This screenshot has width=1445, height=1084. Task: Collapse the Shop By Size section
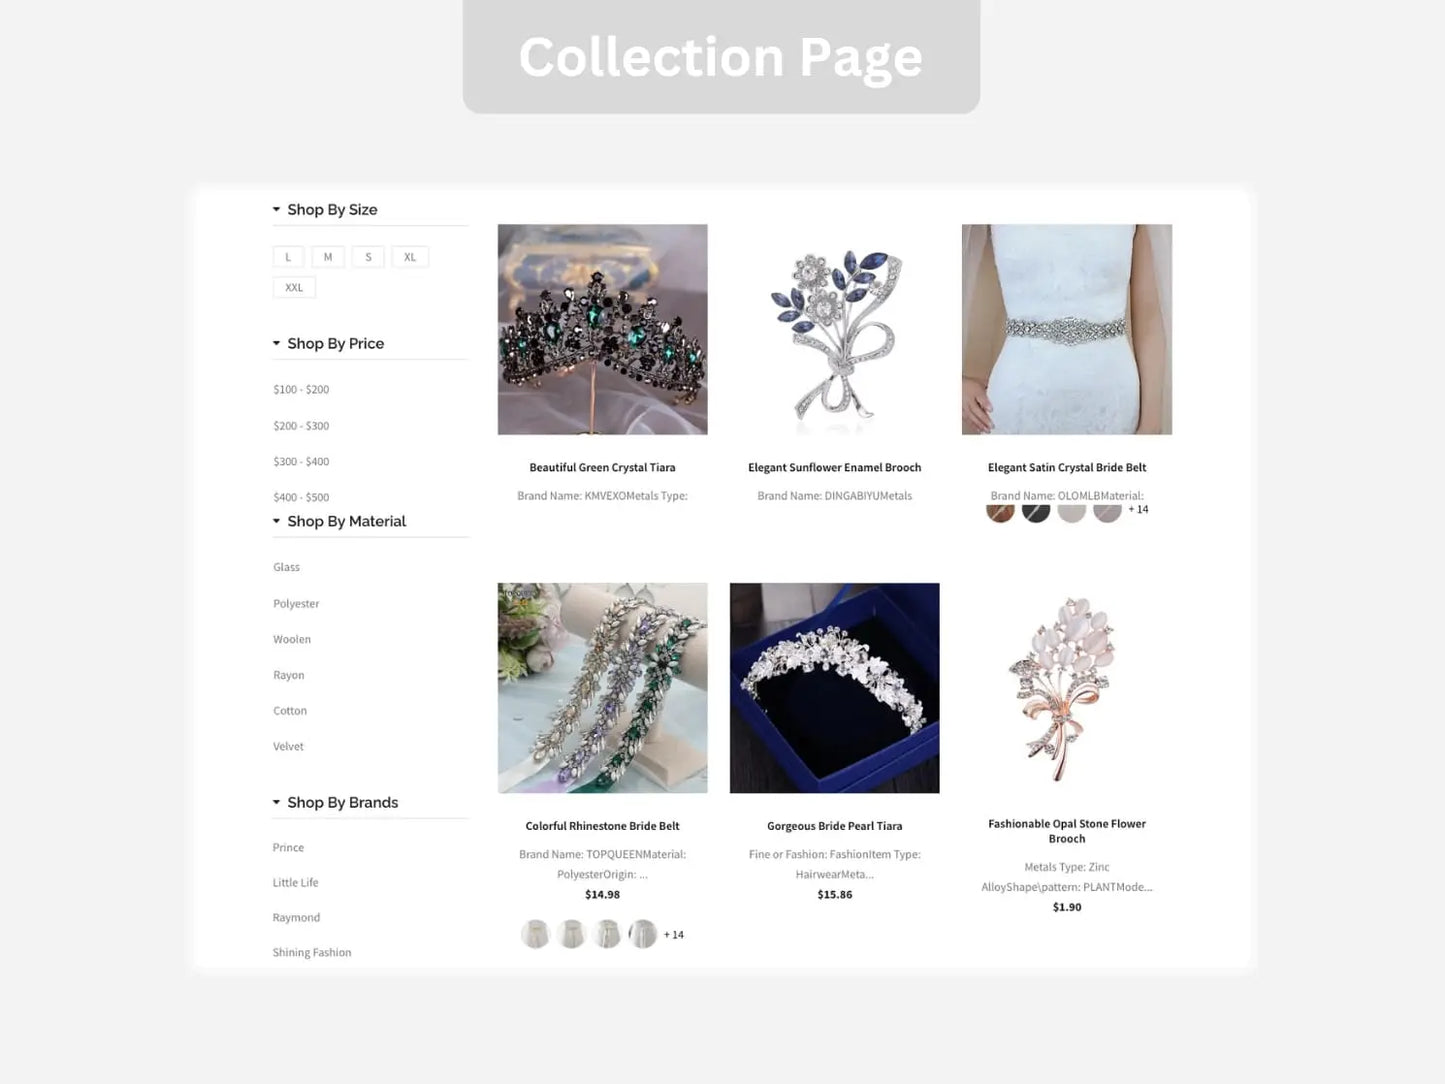click(325, 209)
